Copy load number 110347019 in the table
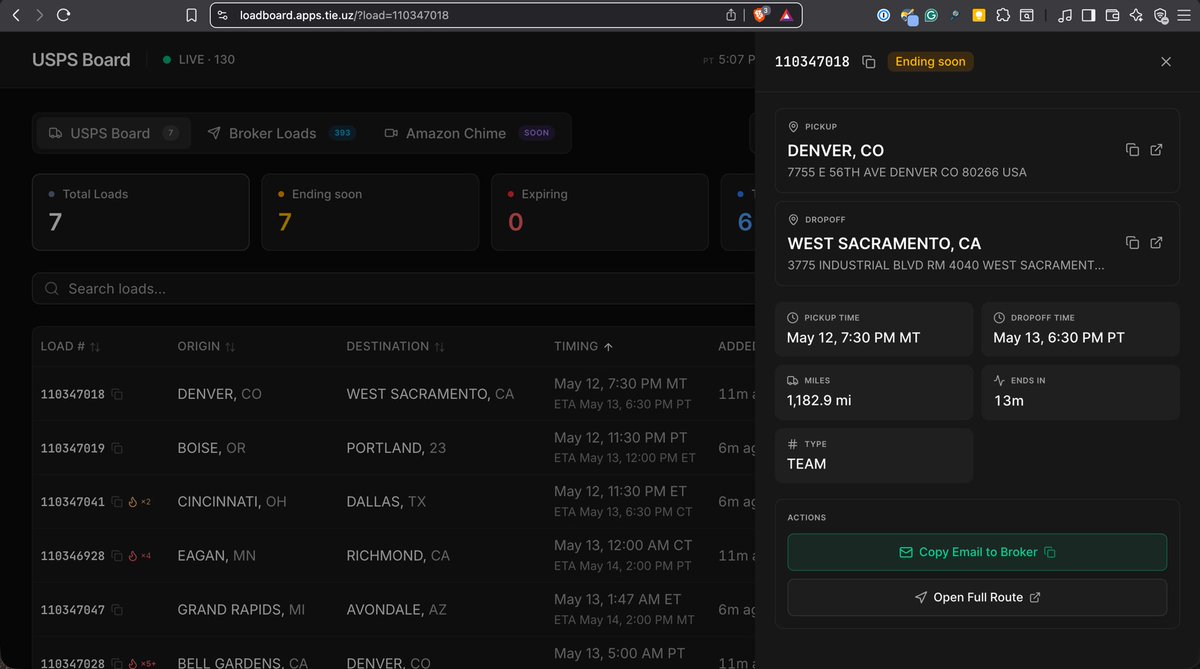Screen dimensions: 1200x669 117,449
